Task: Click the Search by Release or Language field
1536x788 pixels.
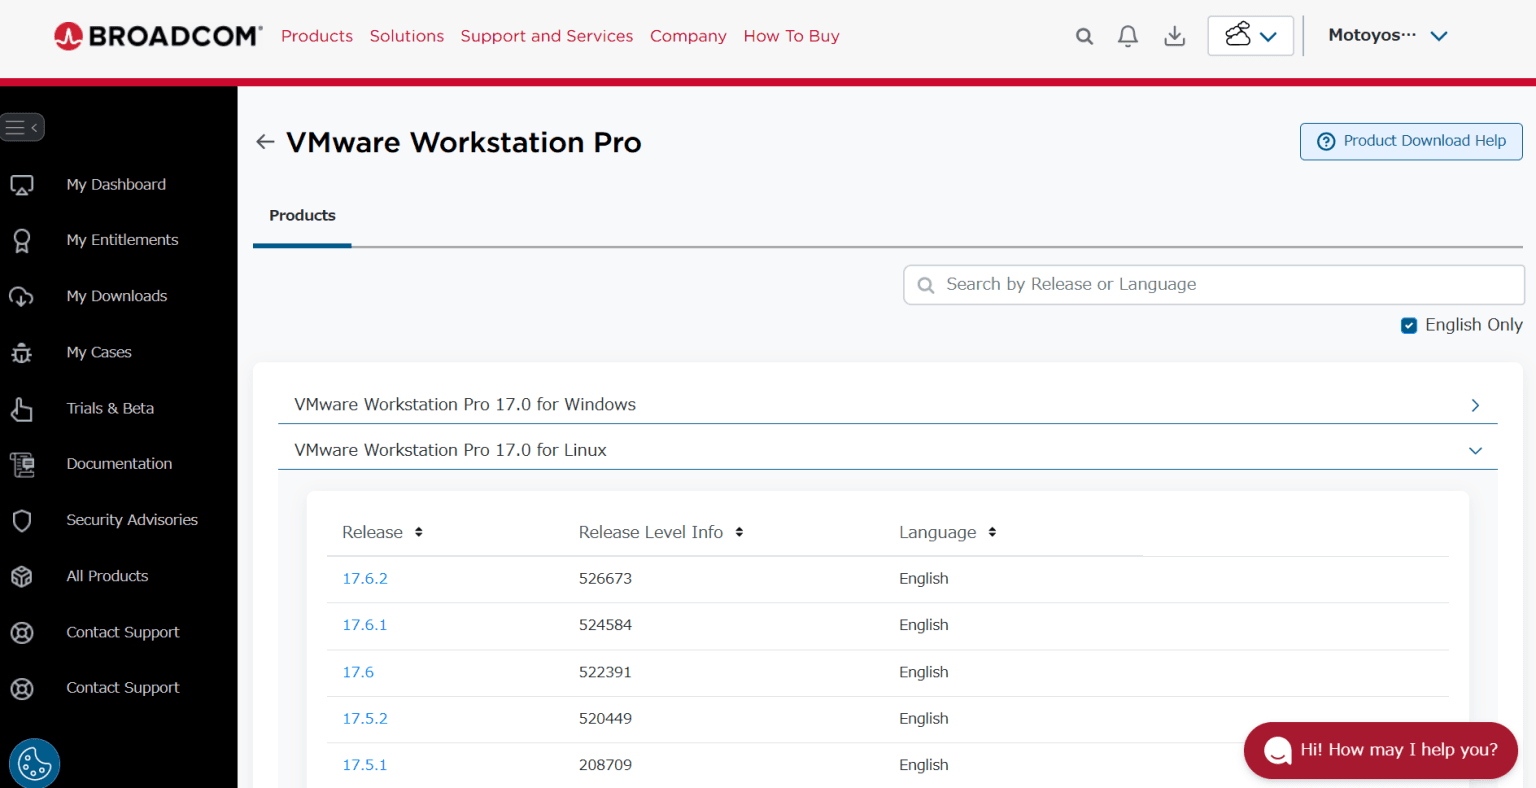Action: [1212, 285]
